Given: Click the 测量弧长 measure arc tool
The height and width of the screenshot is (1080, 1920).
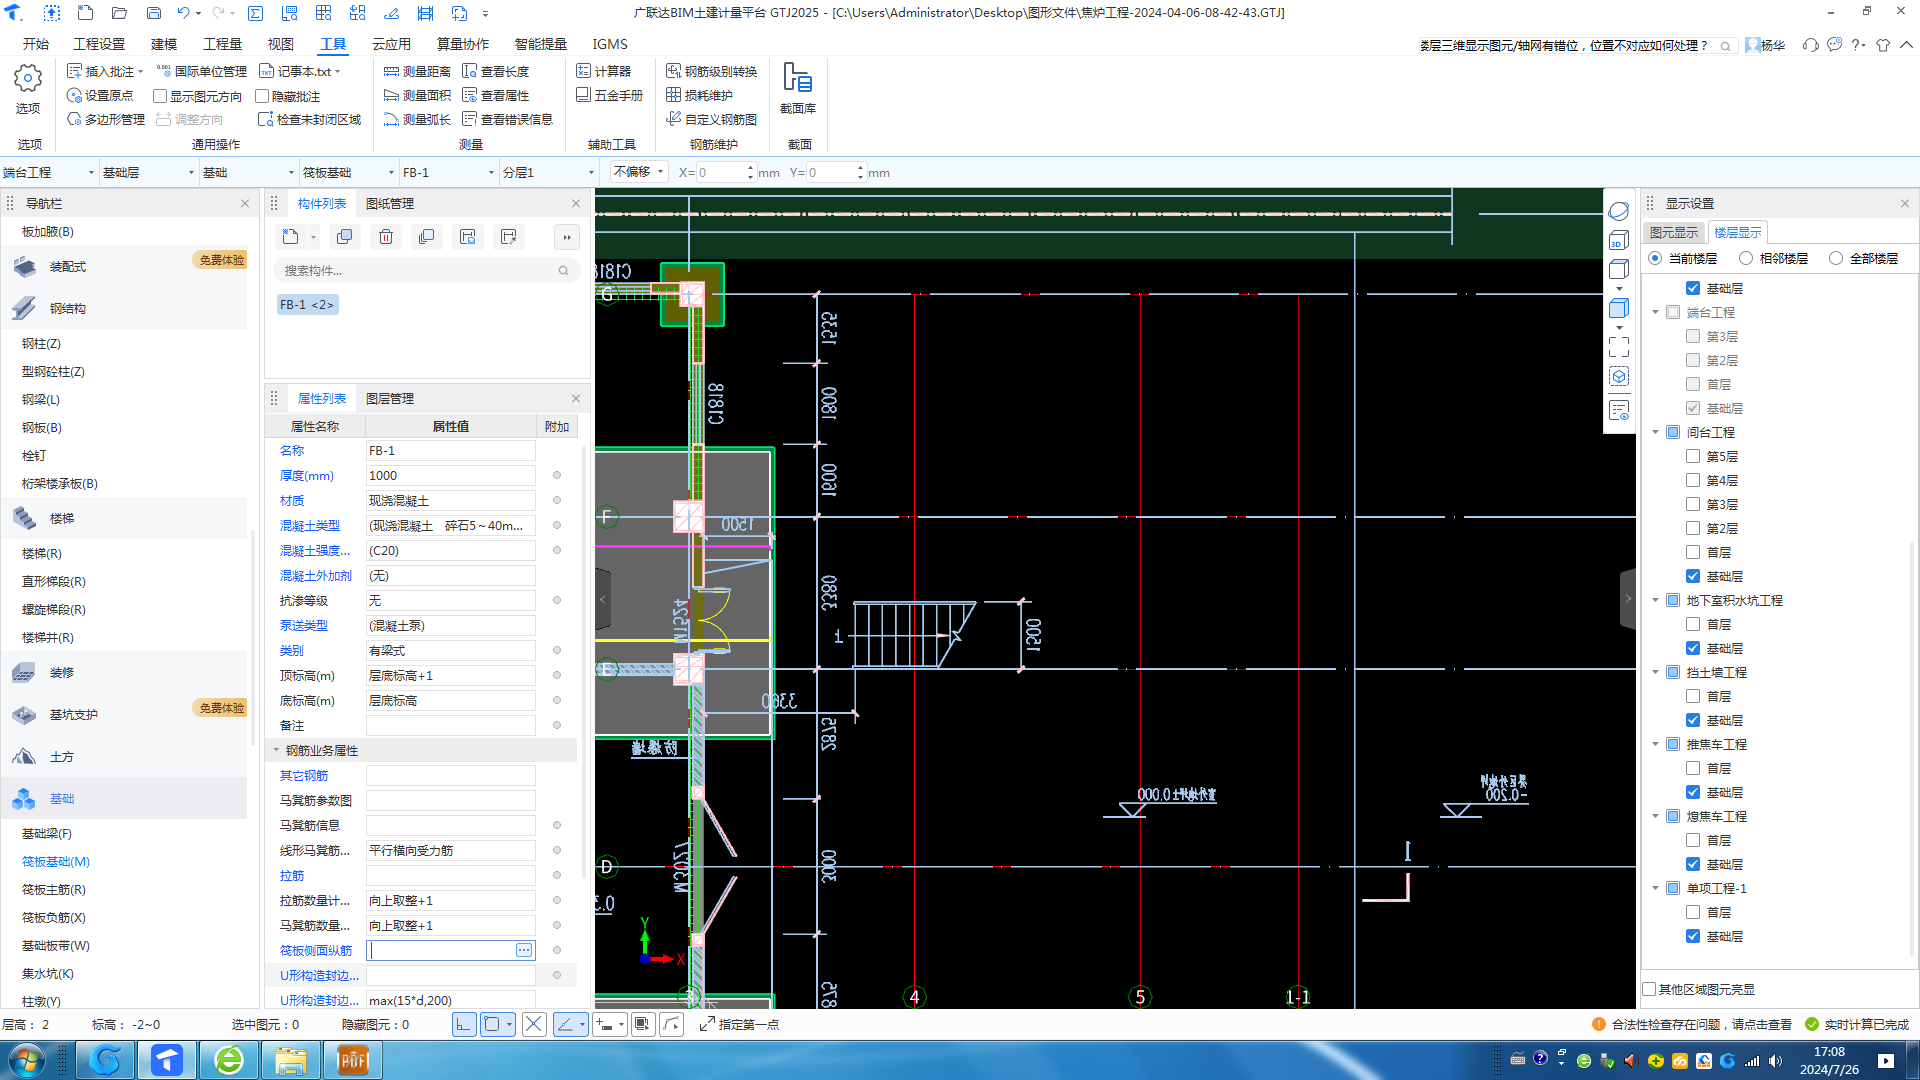Looking at the screenshot, I should [x=417, y=119].
